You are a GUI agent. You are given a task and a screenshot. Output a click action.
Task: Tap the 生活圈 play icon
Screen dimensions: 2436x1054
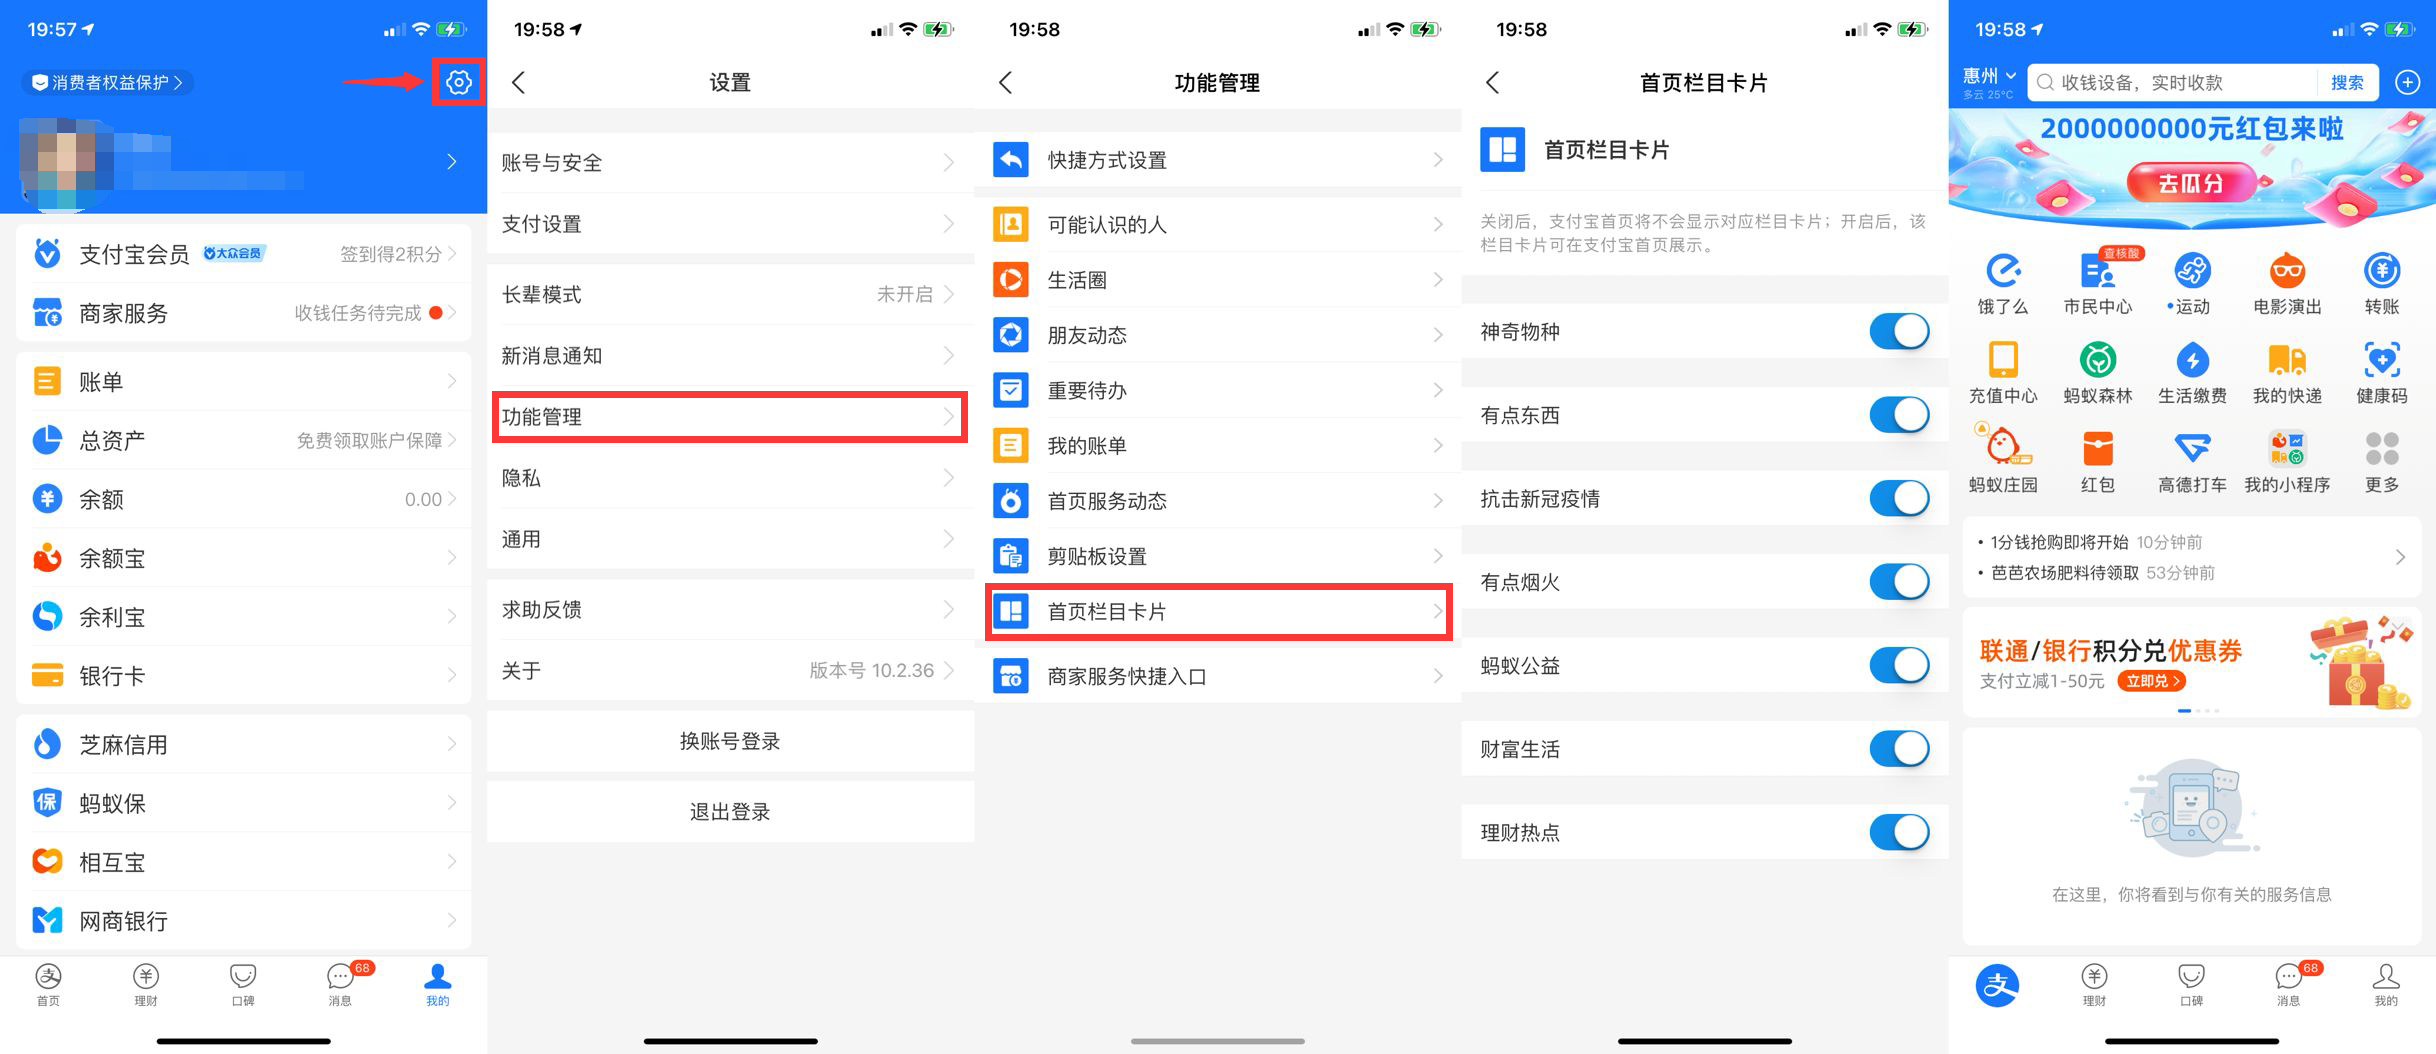tap(1011, 279)
